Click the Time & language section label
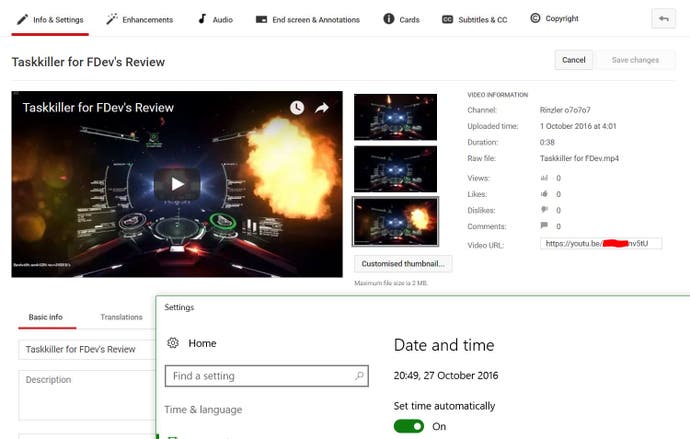Image resolution: width=690 pixels, height=439 pixels. click(203, 410)
